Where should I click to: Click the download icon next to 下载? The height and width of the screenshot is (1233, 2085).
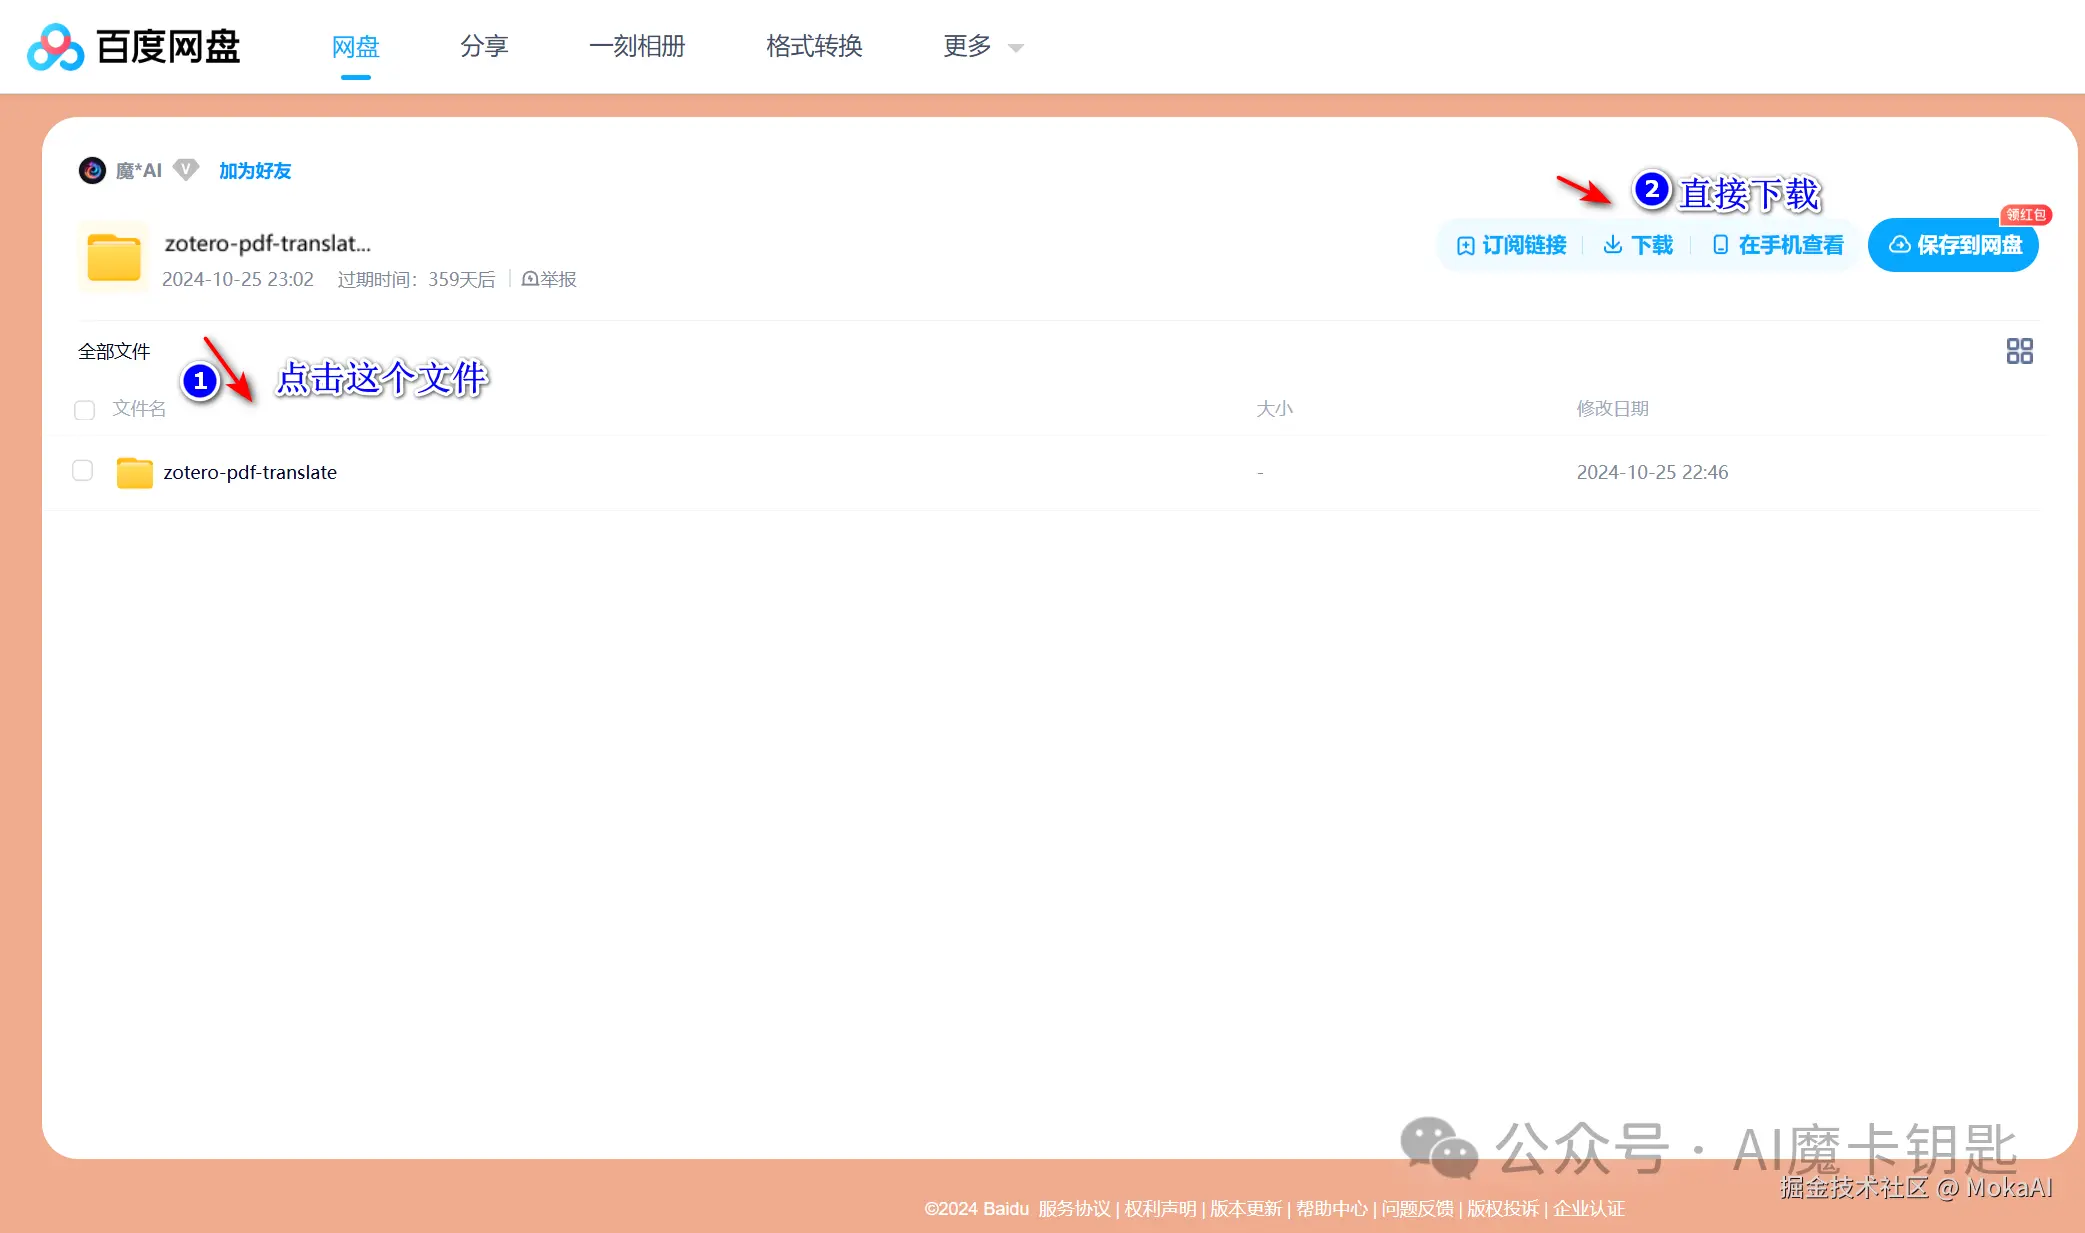click(x=1613, y=245)
